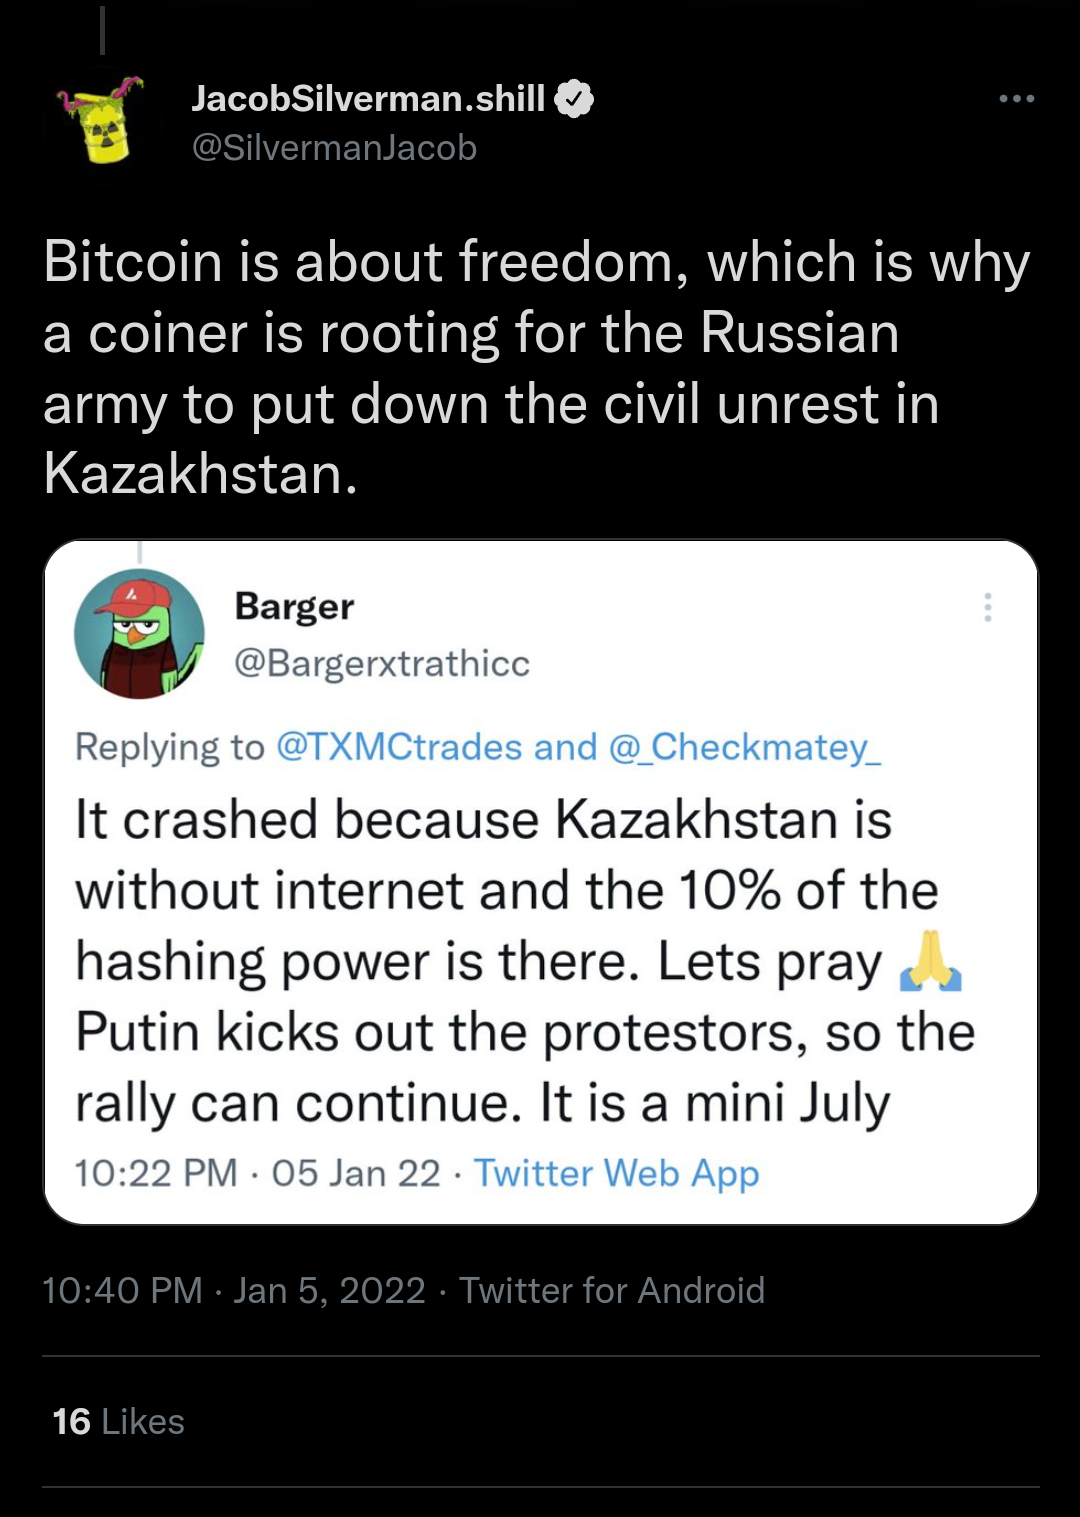This screenshot has height=1517, width=1080.
Task: Click the verified badge next to JacobSilverman.shill
Action: click(574, 99)
